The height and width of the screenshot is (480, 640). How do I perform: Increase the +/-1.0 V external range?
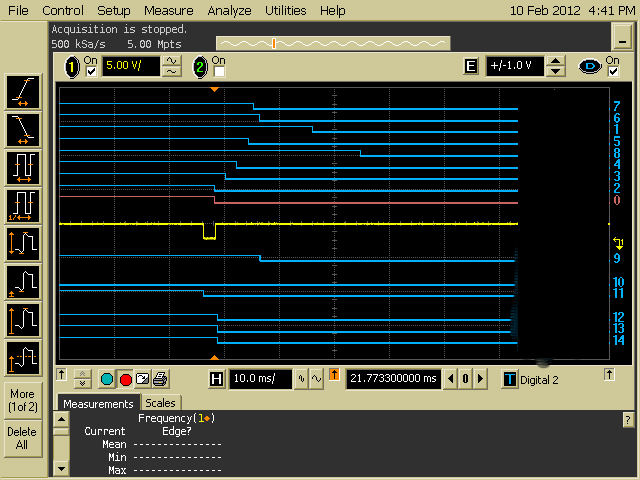click(556, 61)
